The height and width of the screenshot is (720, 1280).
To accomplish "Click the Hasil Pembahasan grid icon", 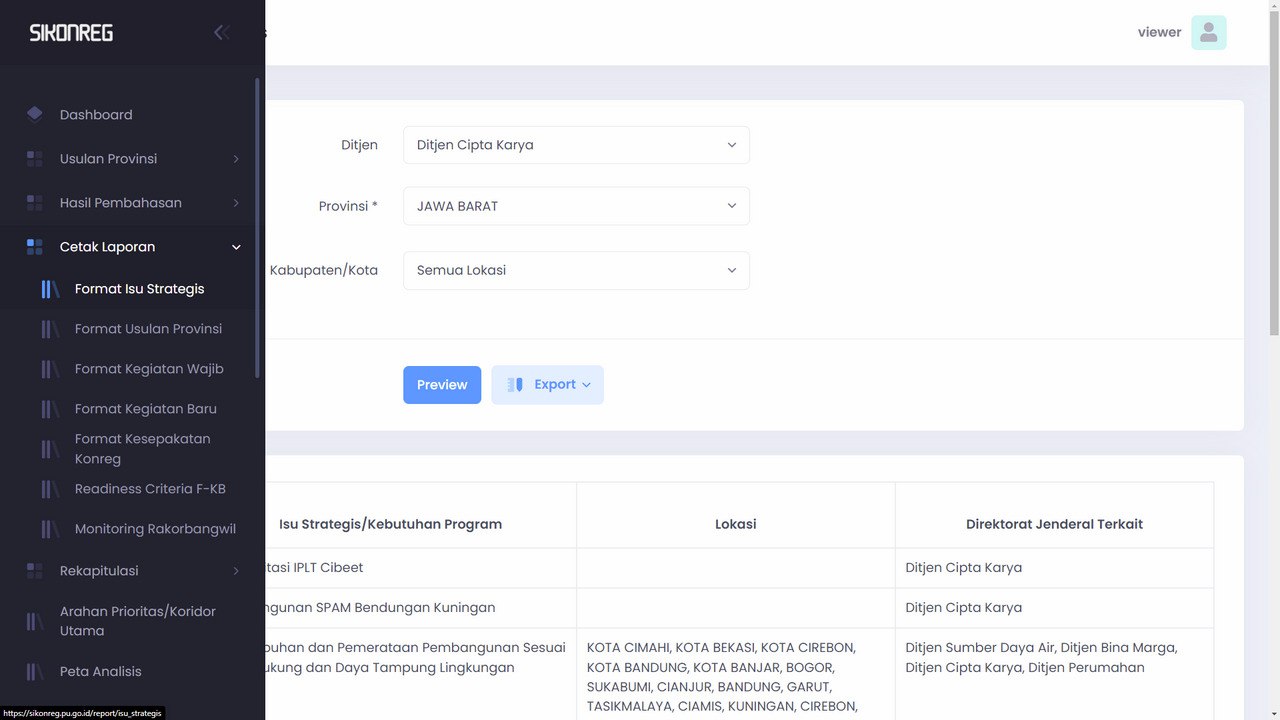I will pyautogui.click(x=35, y=203).
